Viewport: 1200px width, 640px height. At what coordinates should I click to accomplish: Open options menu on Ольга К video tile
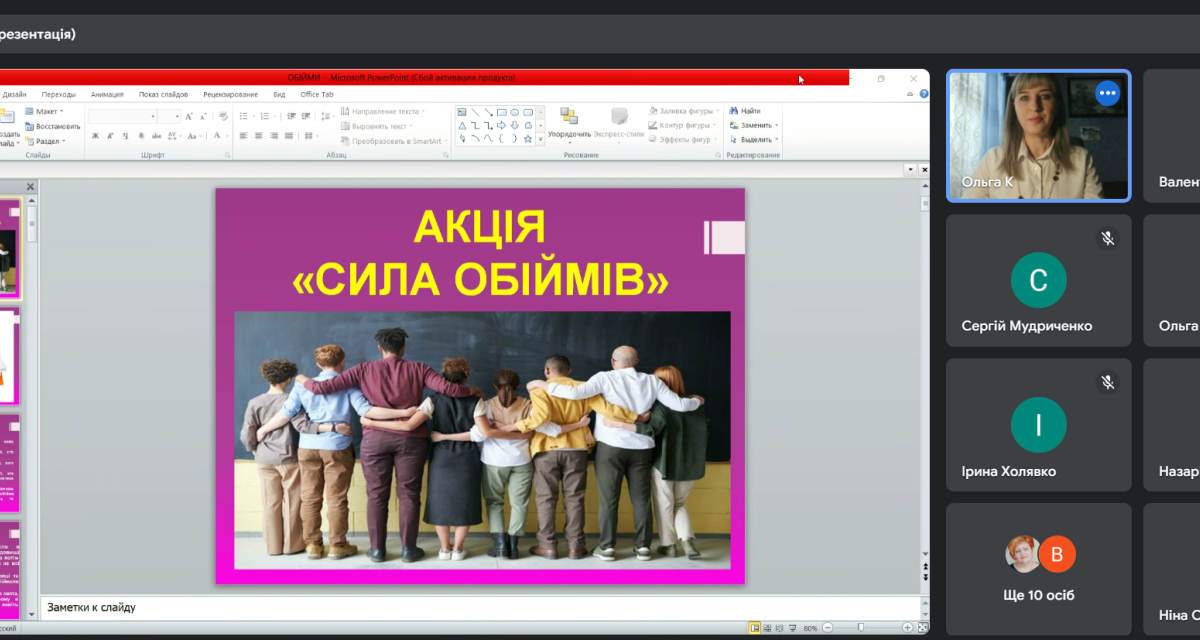click(x=1106, y=93)
